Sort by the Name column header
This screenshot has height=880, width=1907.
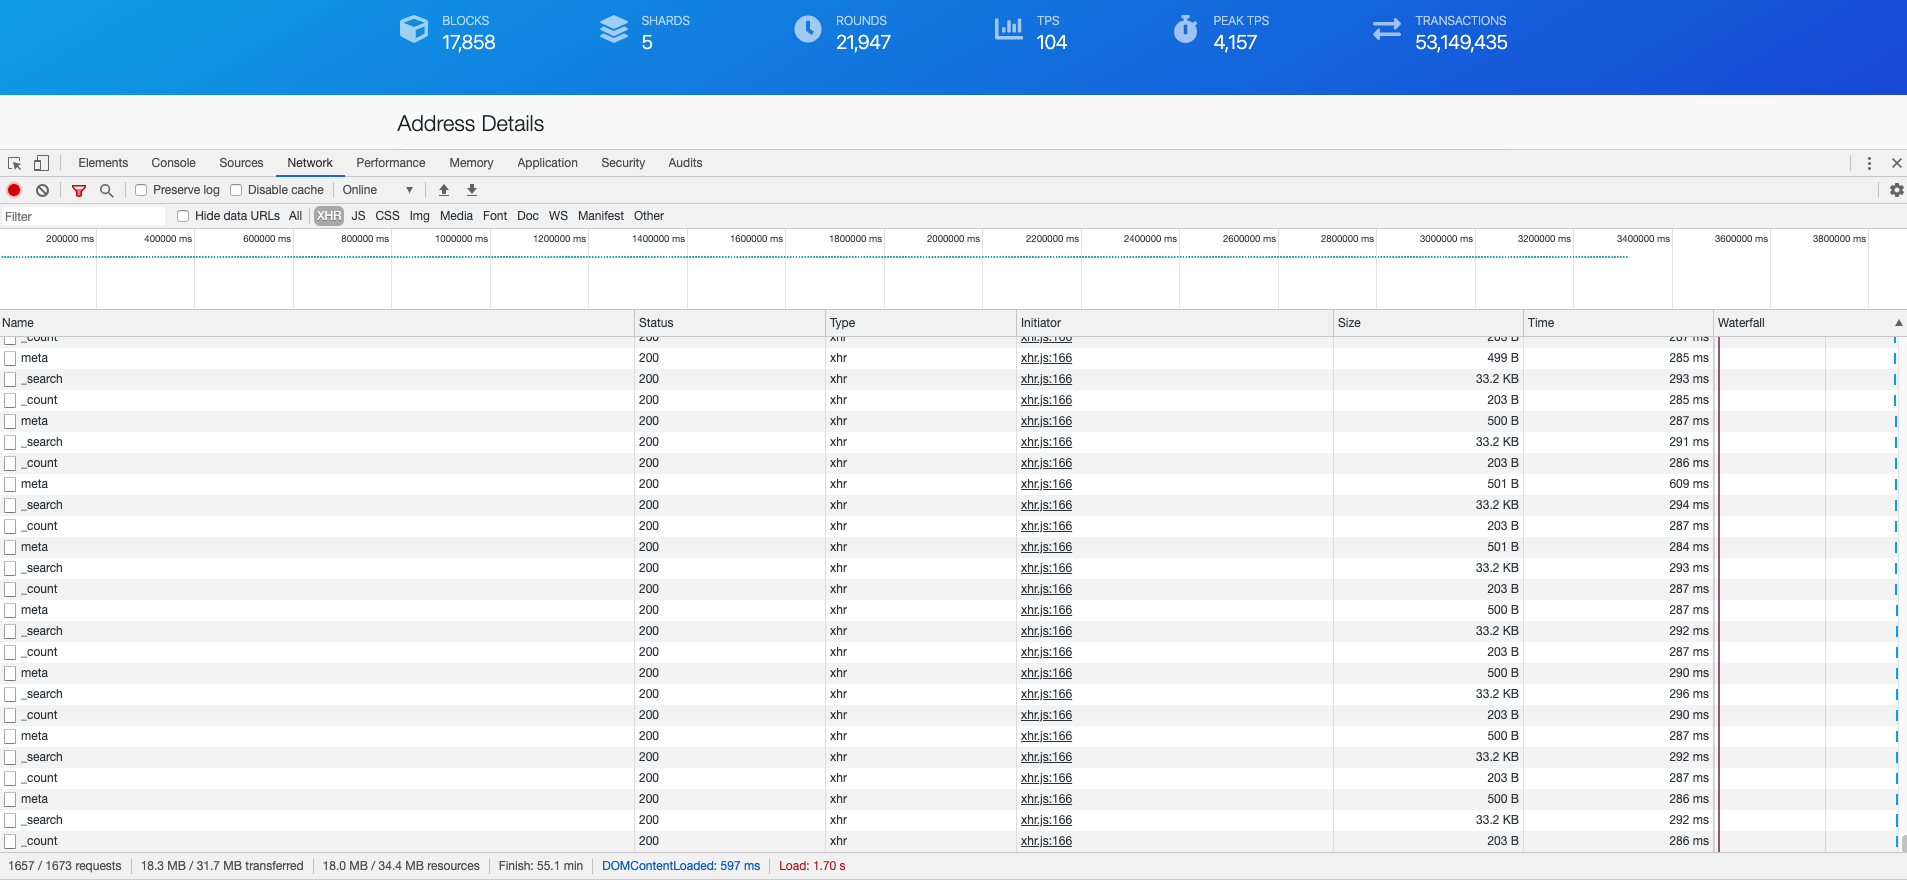[317, 323]
